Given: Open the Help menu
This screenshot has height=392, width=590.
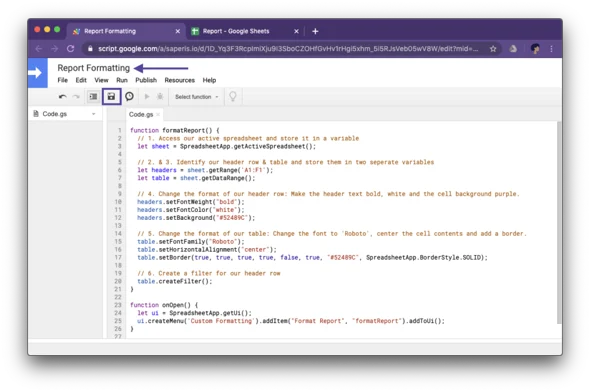Looking at the screenshot, I should click(x=209, y=80).
